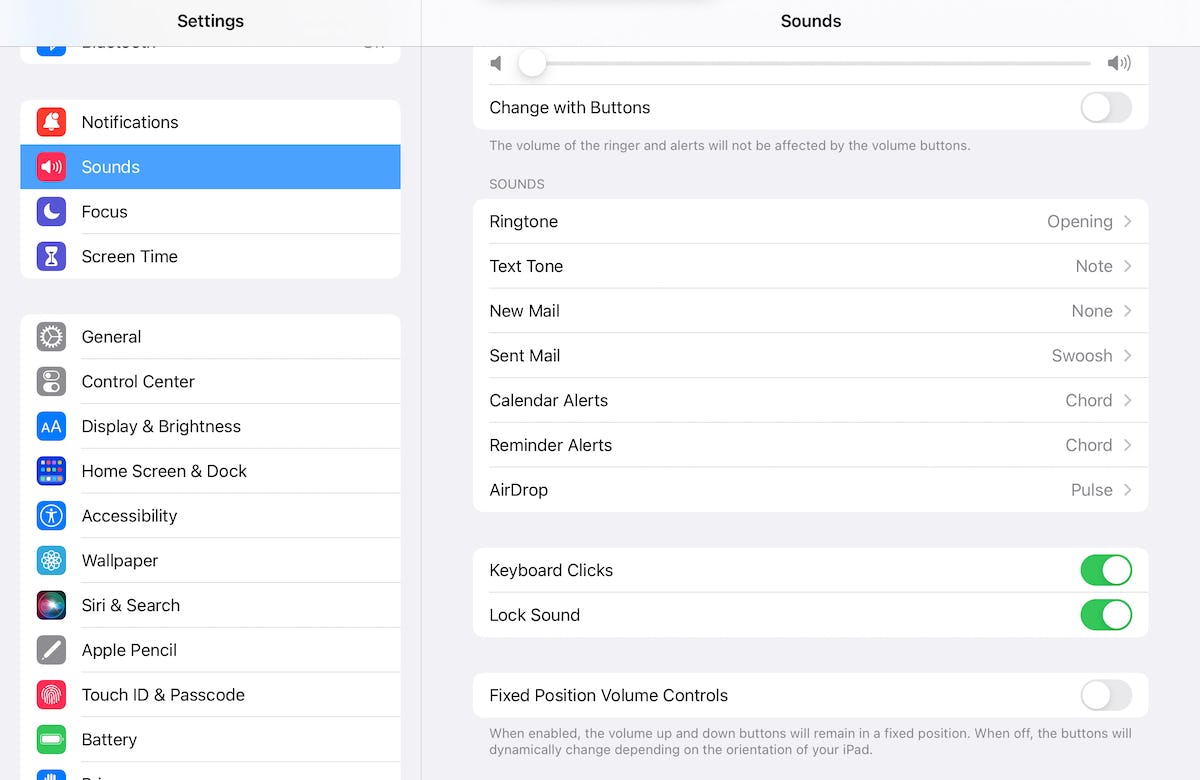This screenshot has width=1200, height=780.
Task: Click the Touch ID fingerprint icon
Action: pos(51,694)
